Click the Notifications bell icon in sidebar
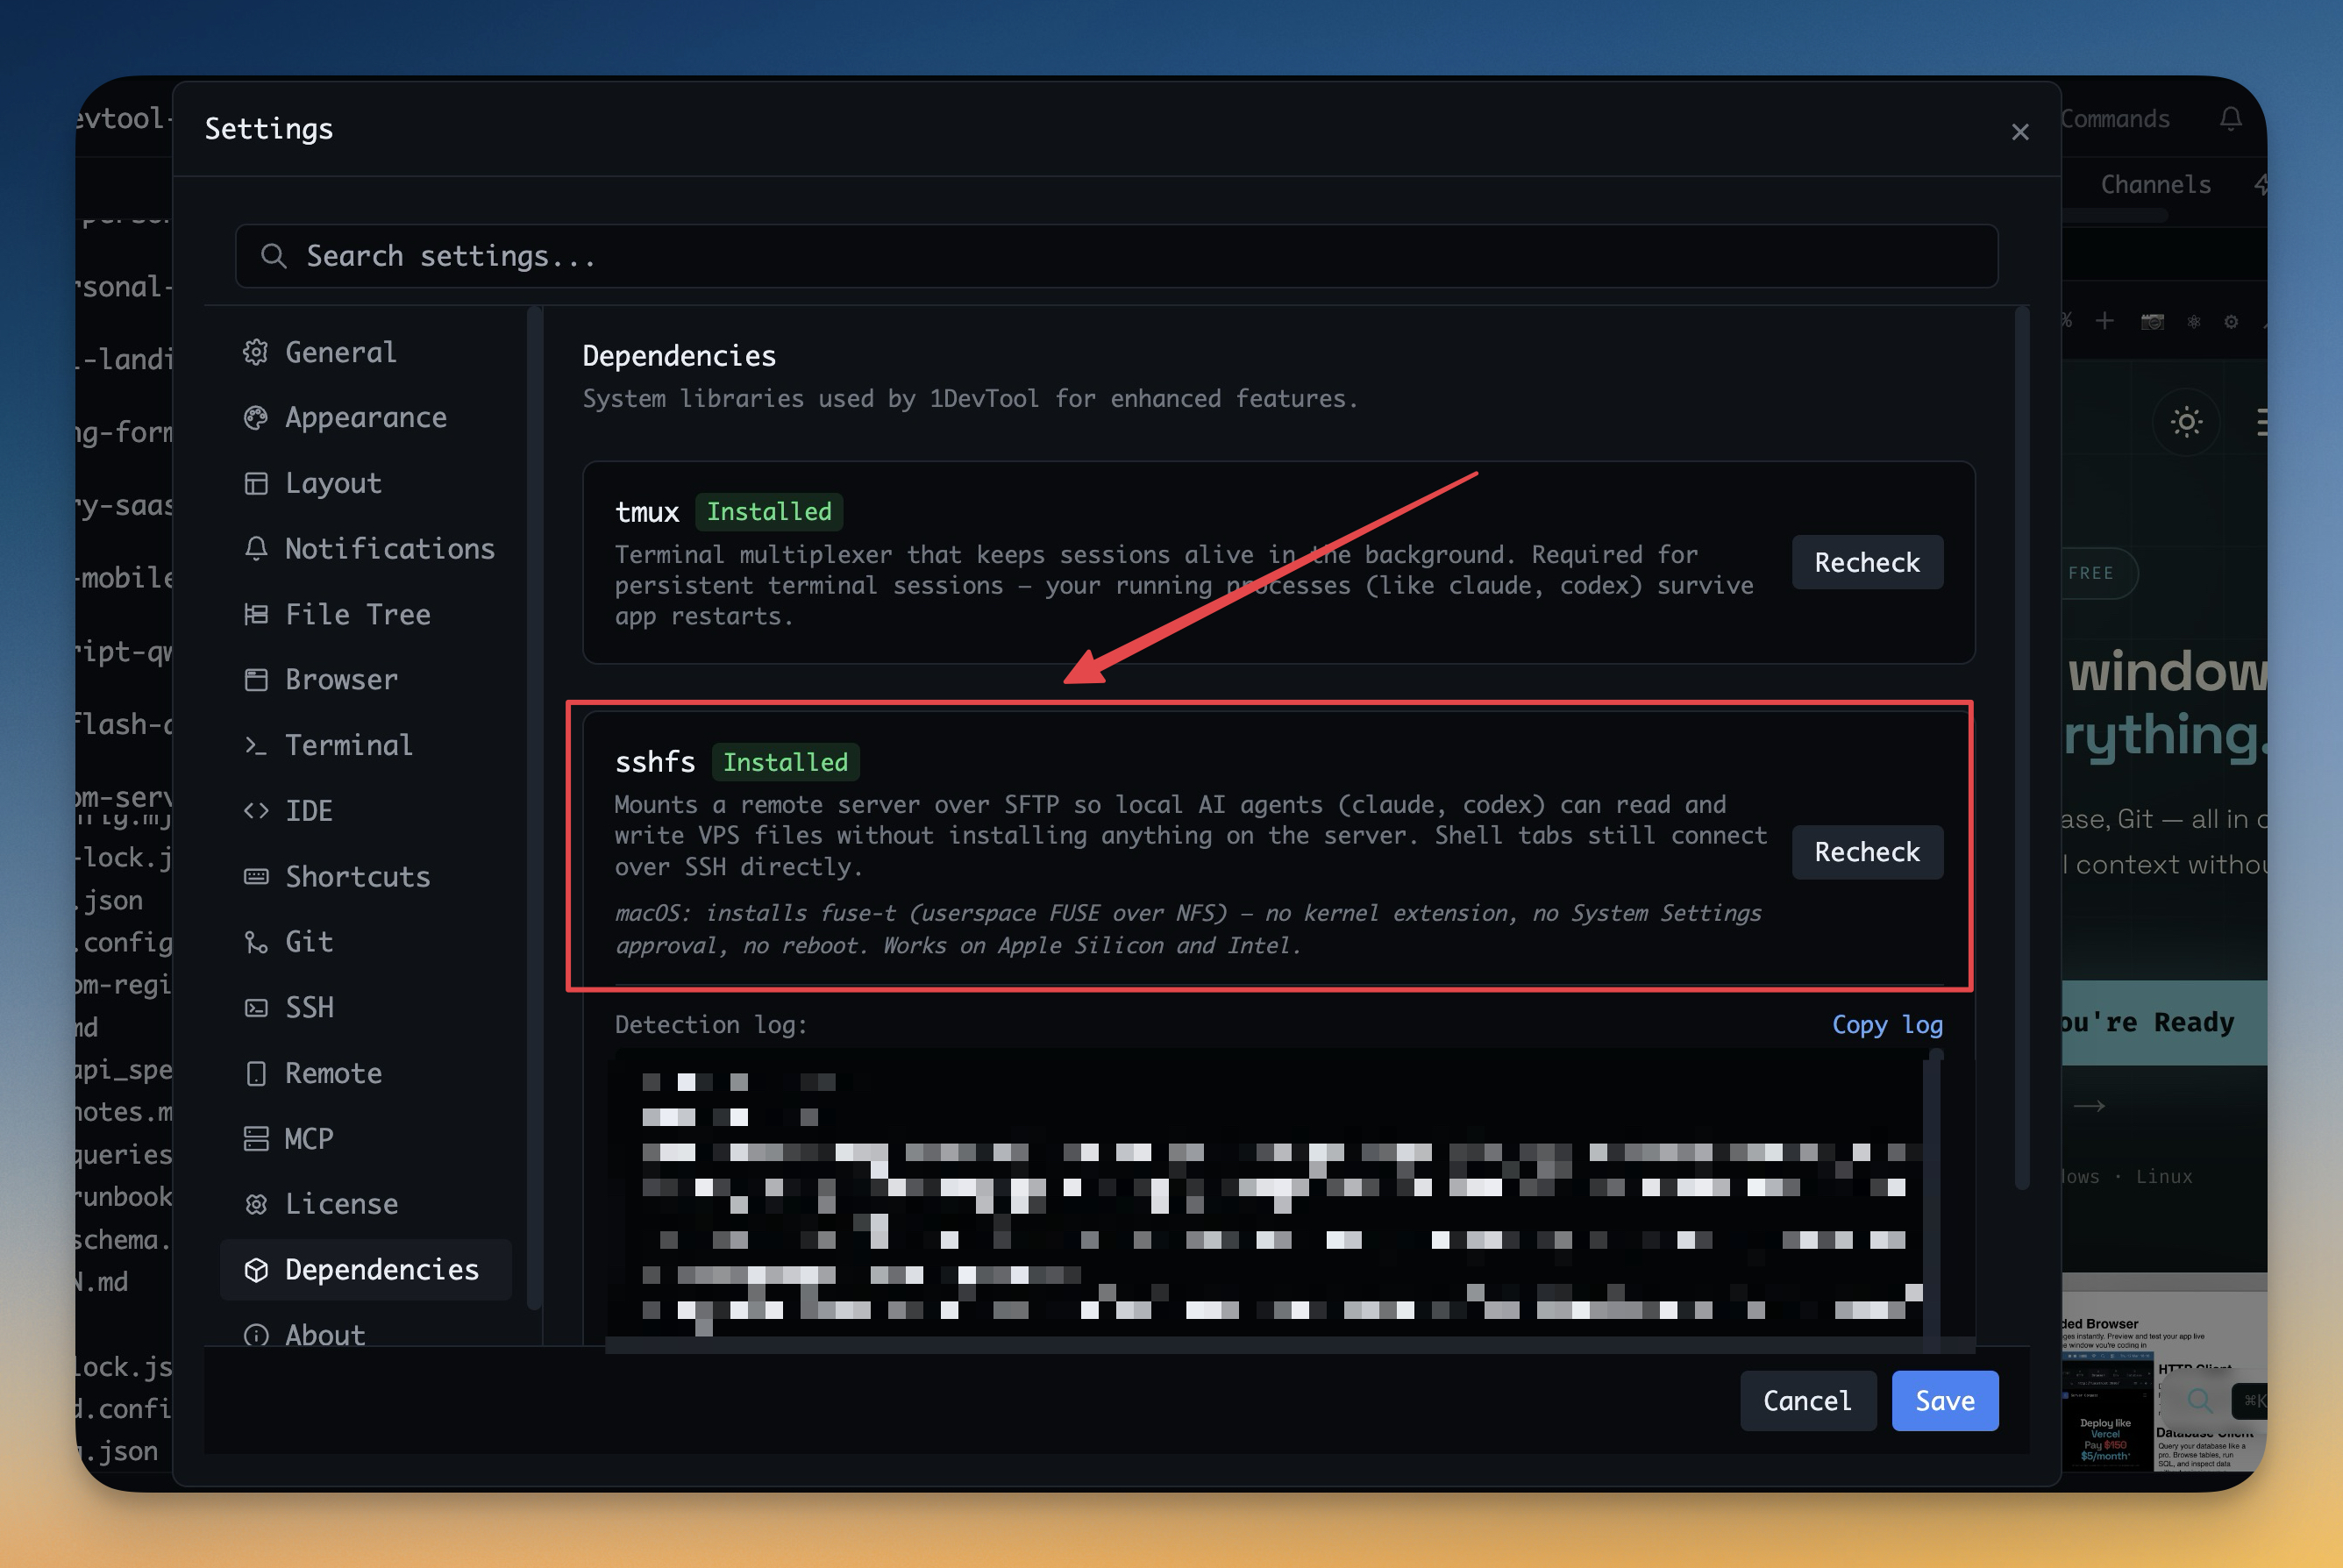 pyautogui.click(x=256, y=549)
